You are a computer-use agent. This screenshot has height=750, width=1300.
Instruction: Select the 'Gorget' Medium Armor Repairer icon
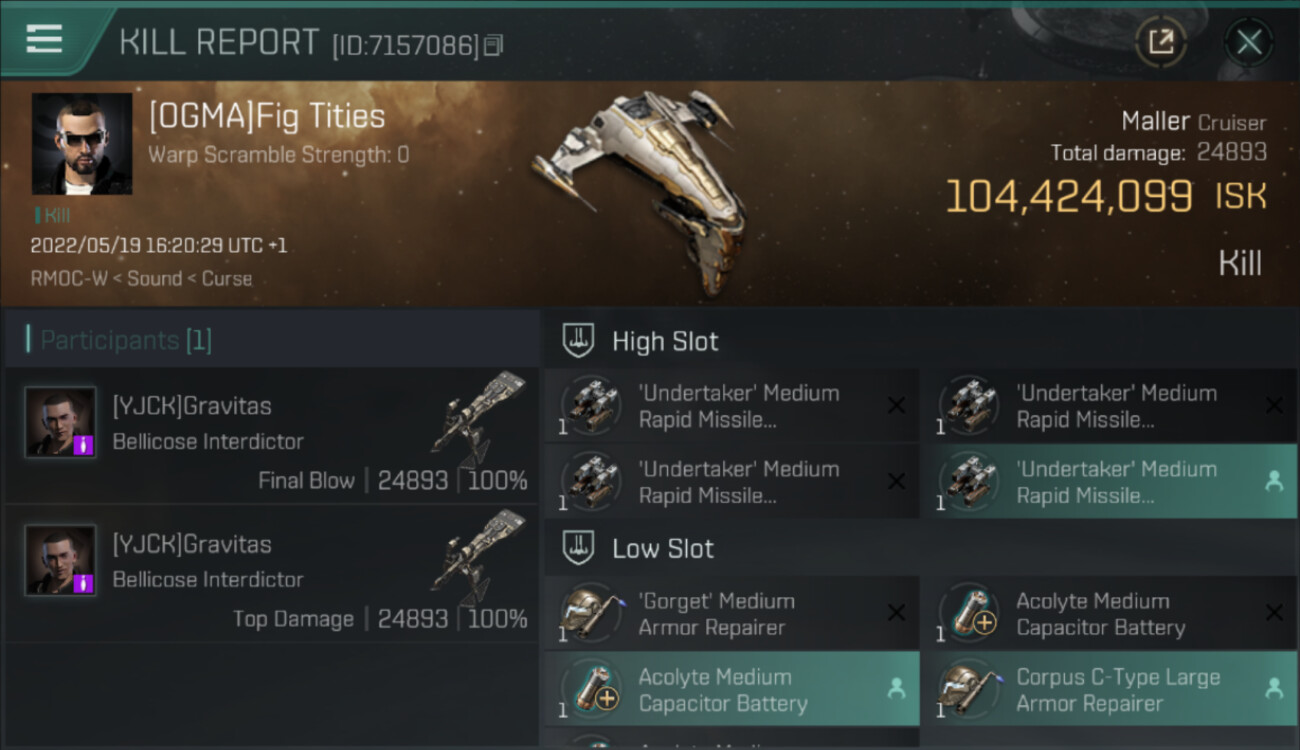(591, 613)
